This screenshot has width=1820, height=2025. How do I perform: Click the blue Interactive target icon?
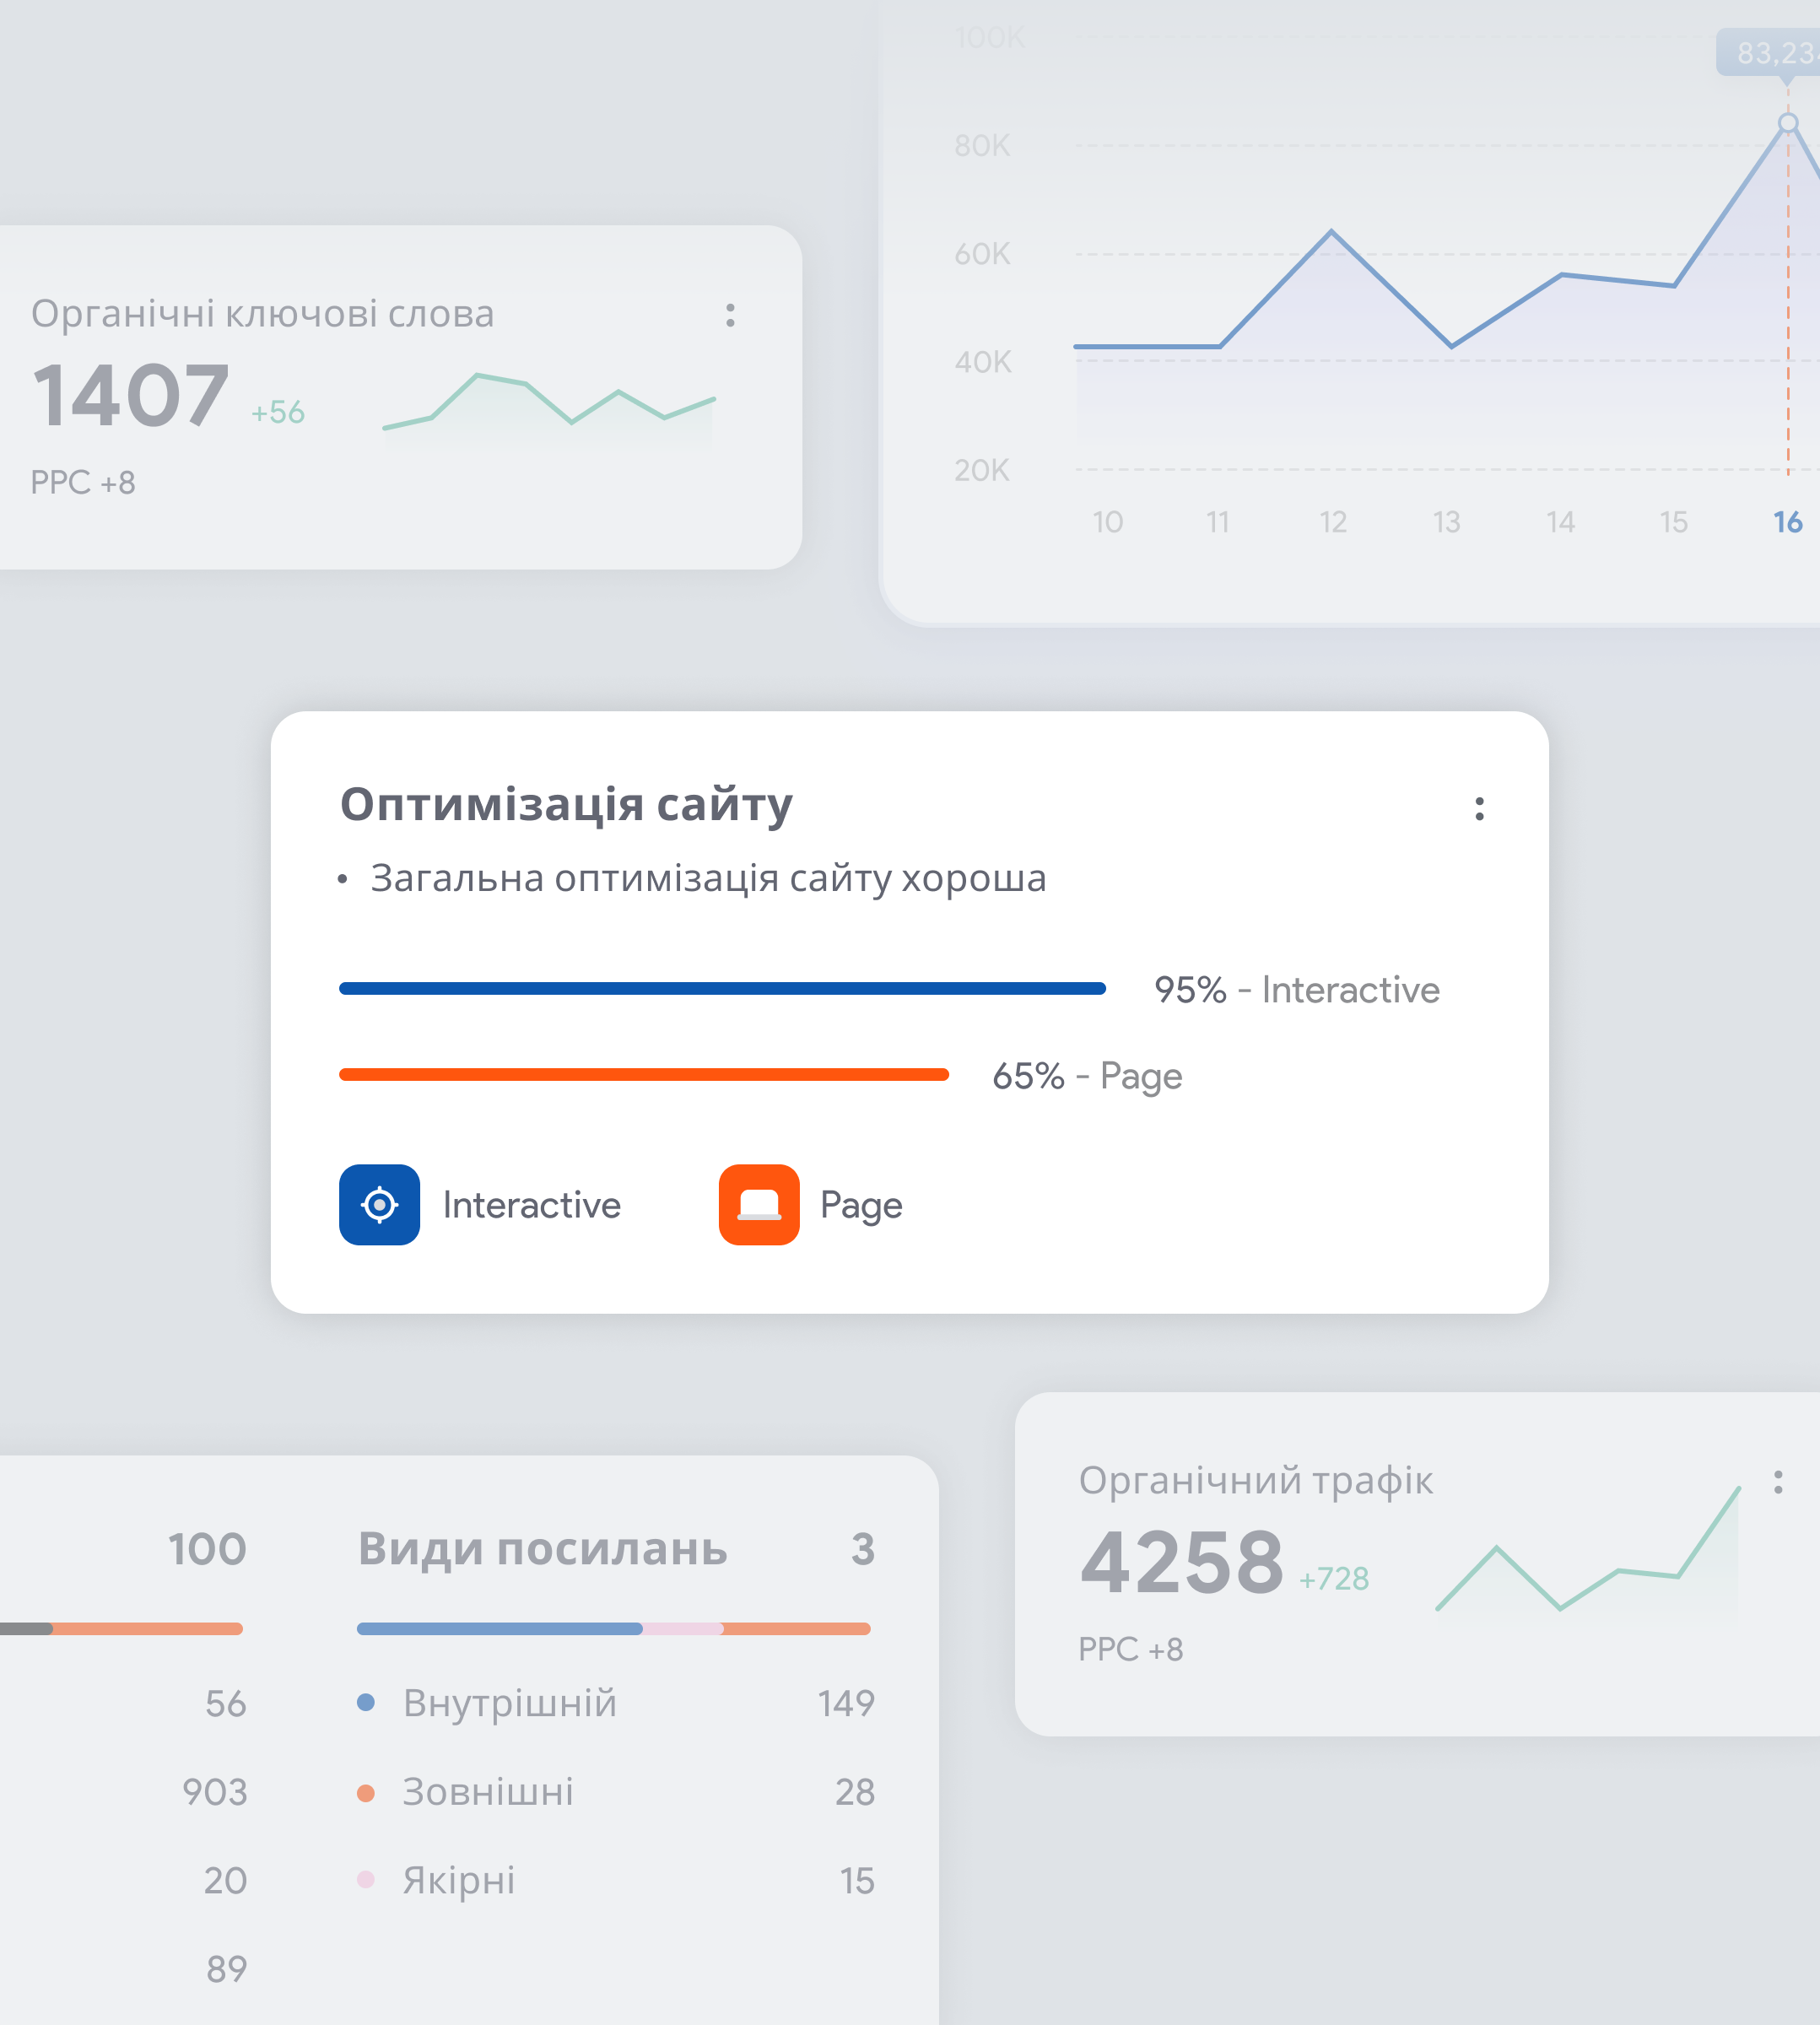click(x=379, y=1204)
